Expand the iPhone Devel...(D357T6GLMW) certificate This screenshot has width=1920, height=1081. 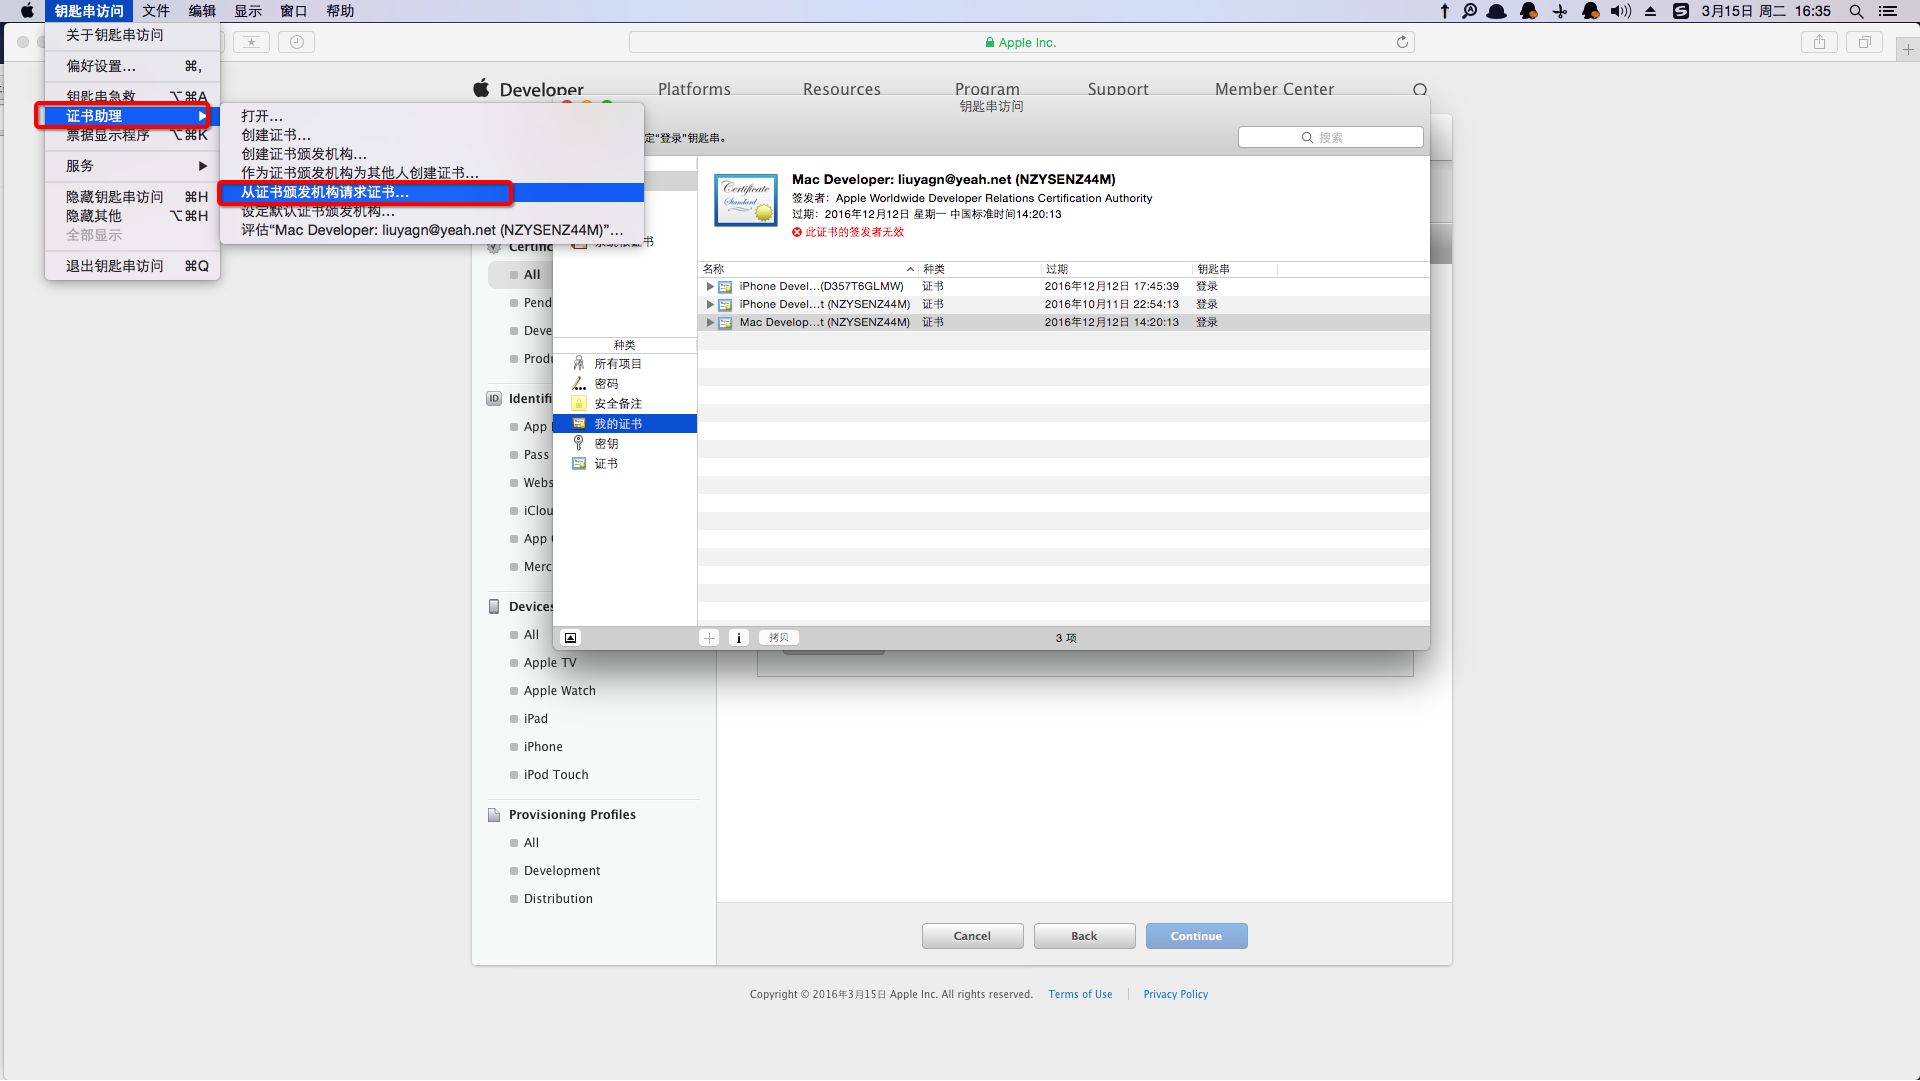[x=710, y=287]
